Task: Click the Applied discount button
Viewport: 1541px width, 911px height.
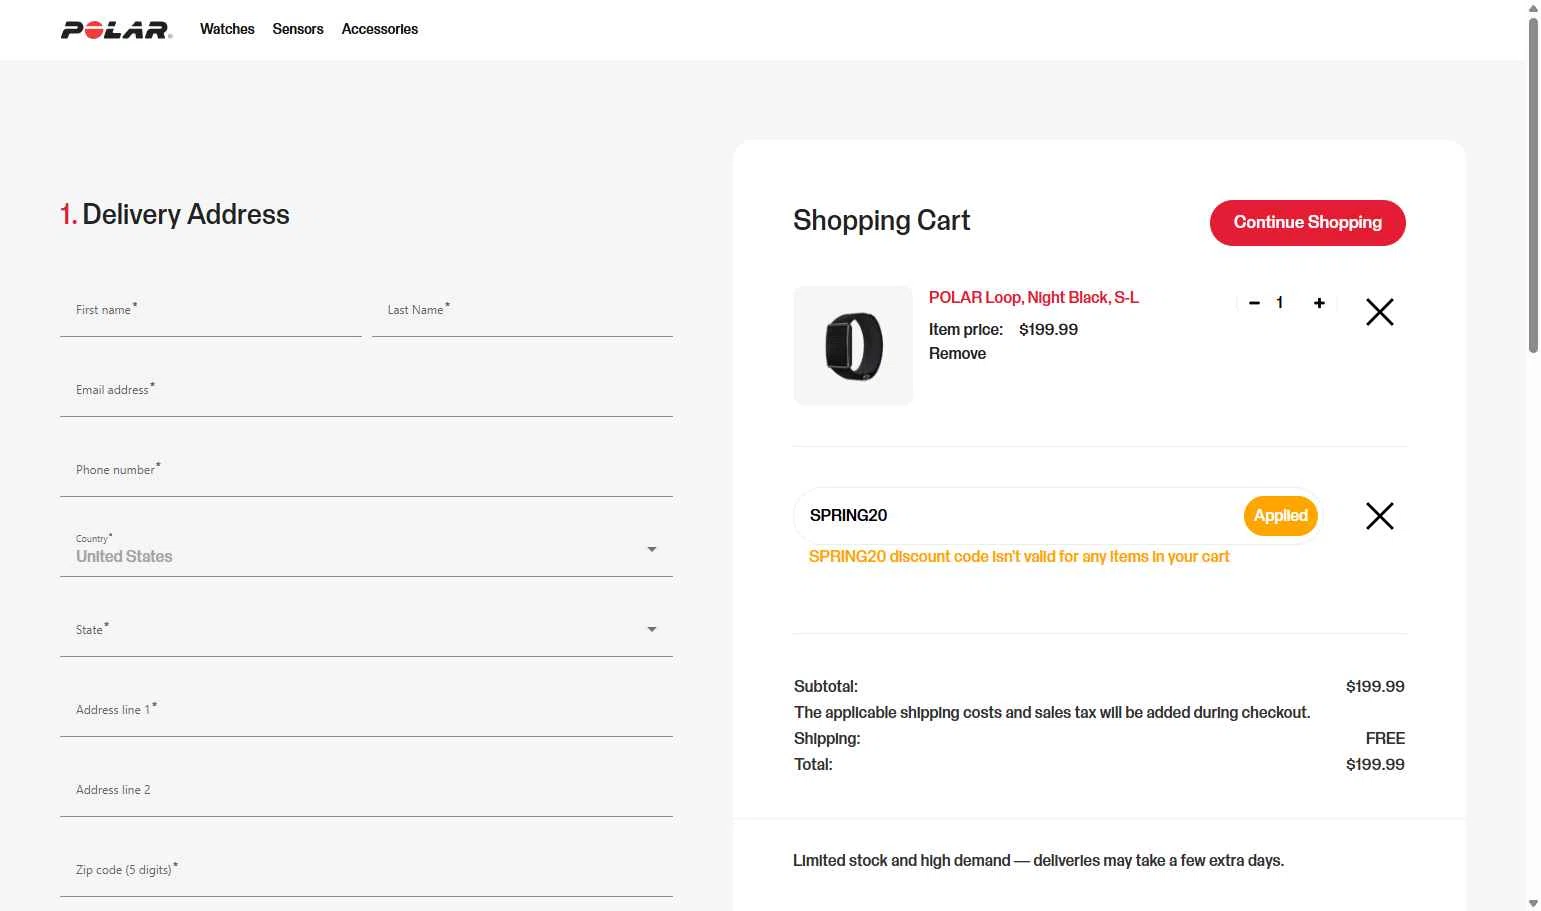Action: point(1280,516)
